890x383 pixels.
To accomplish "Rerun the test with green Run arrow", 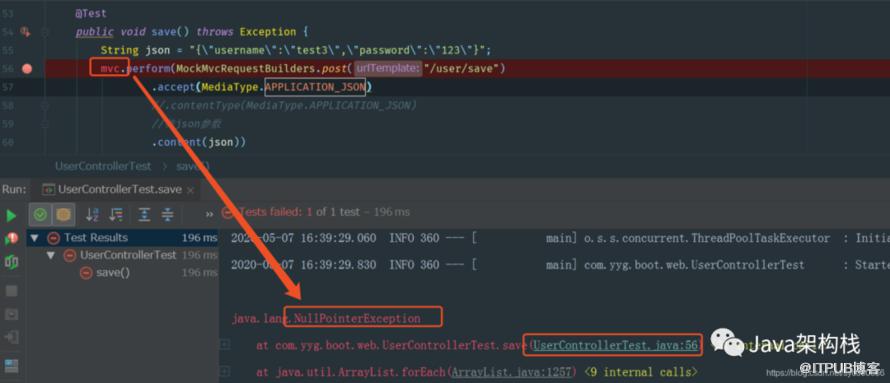I will (11, 216).
